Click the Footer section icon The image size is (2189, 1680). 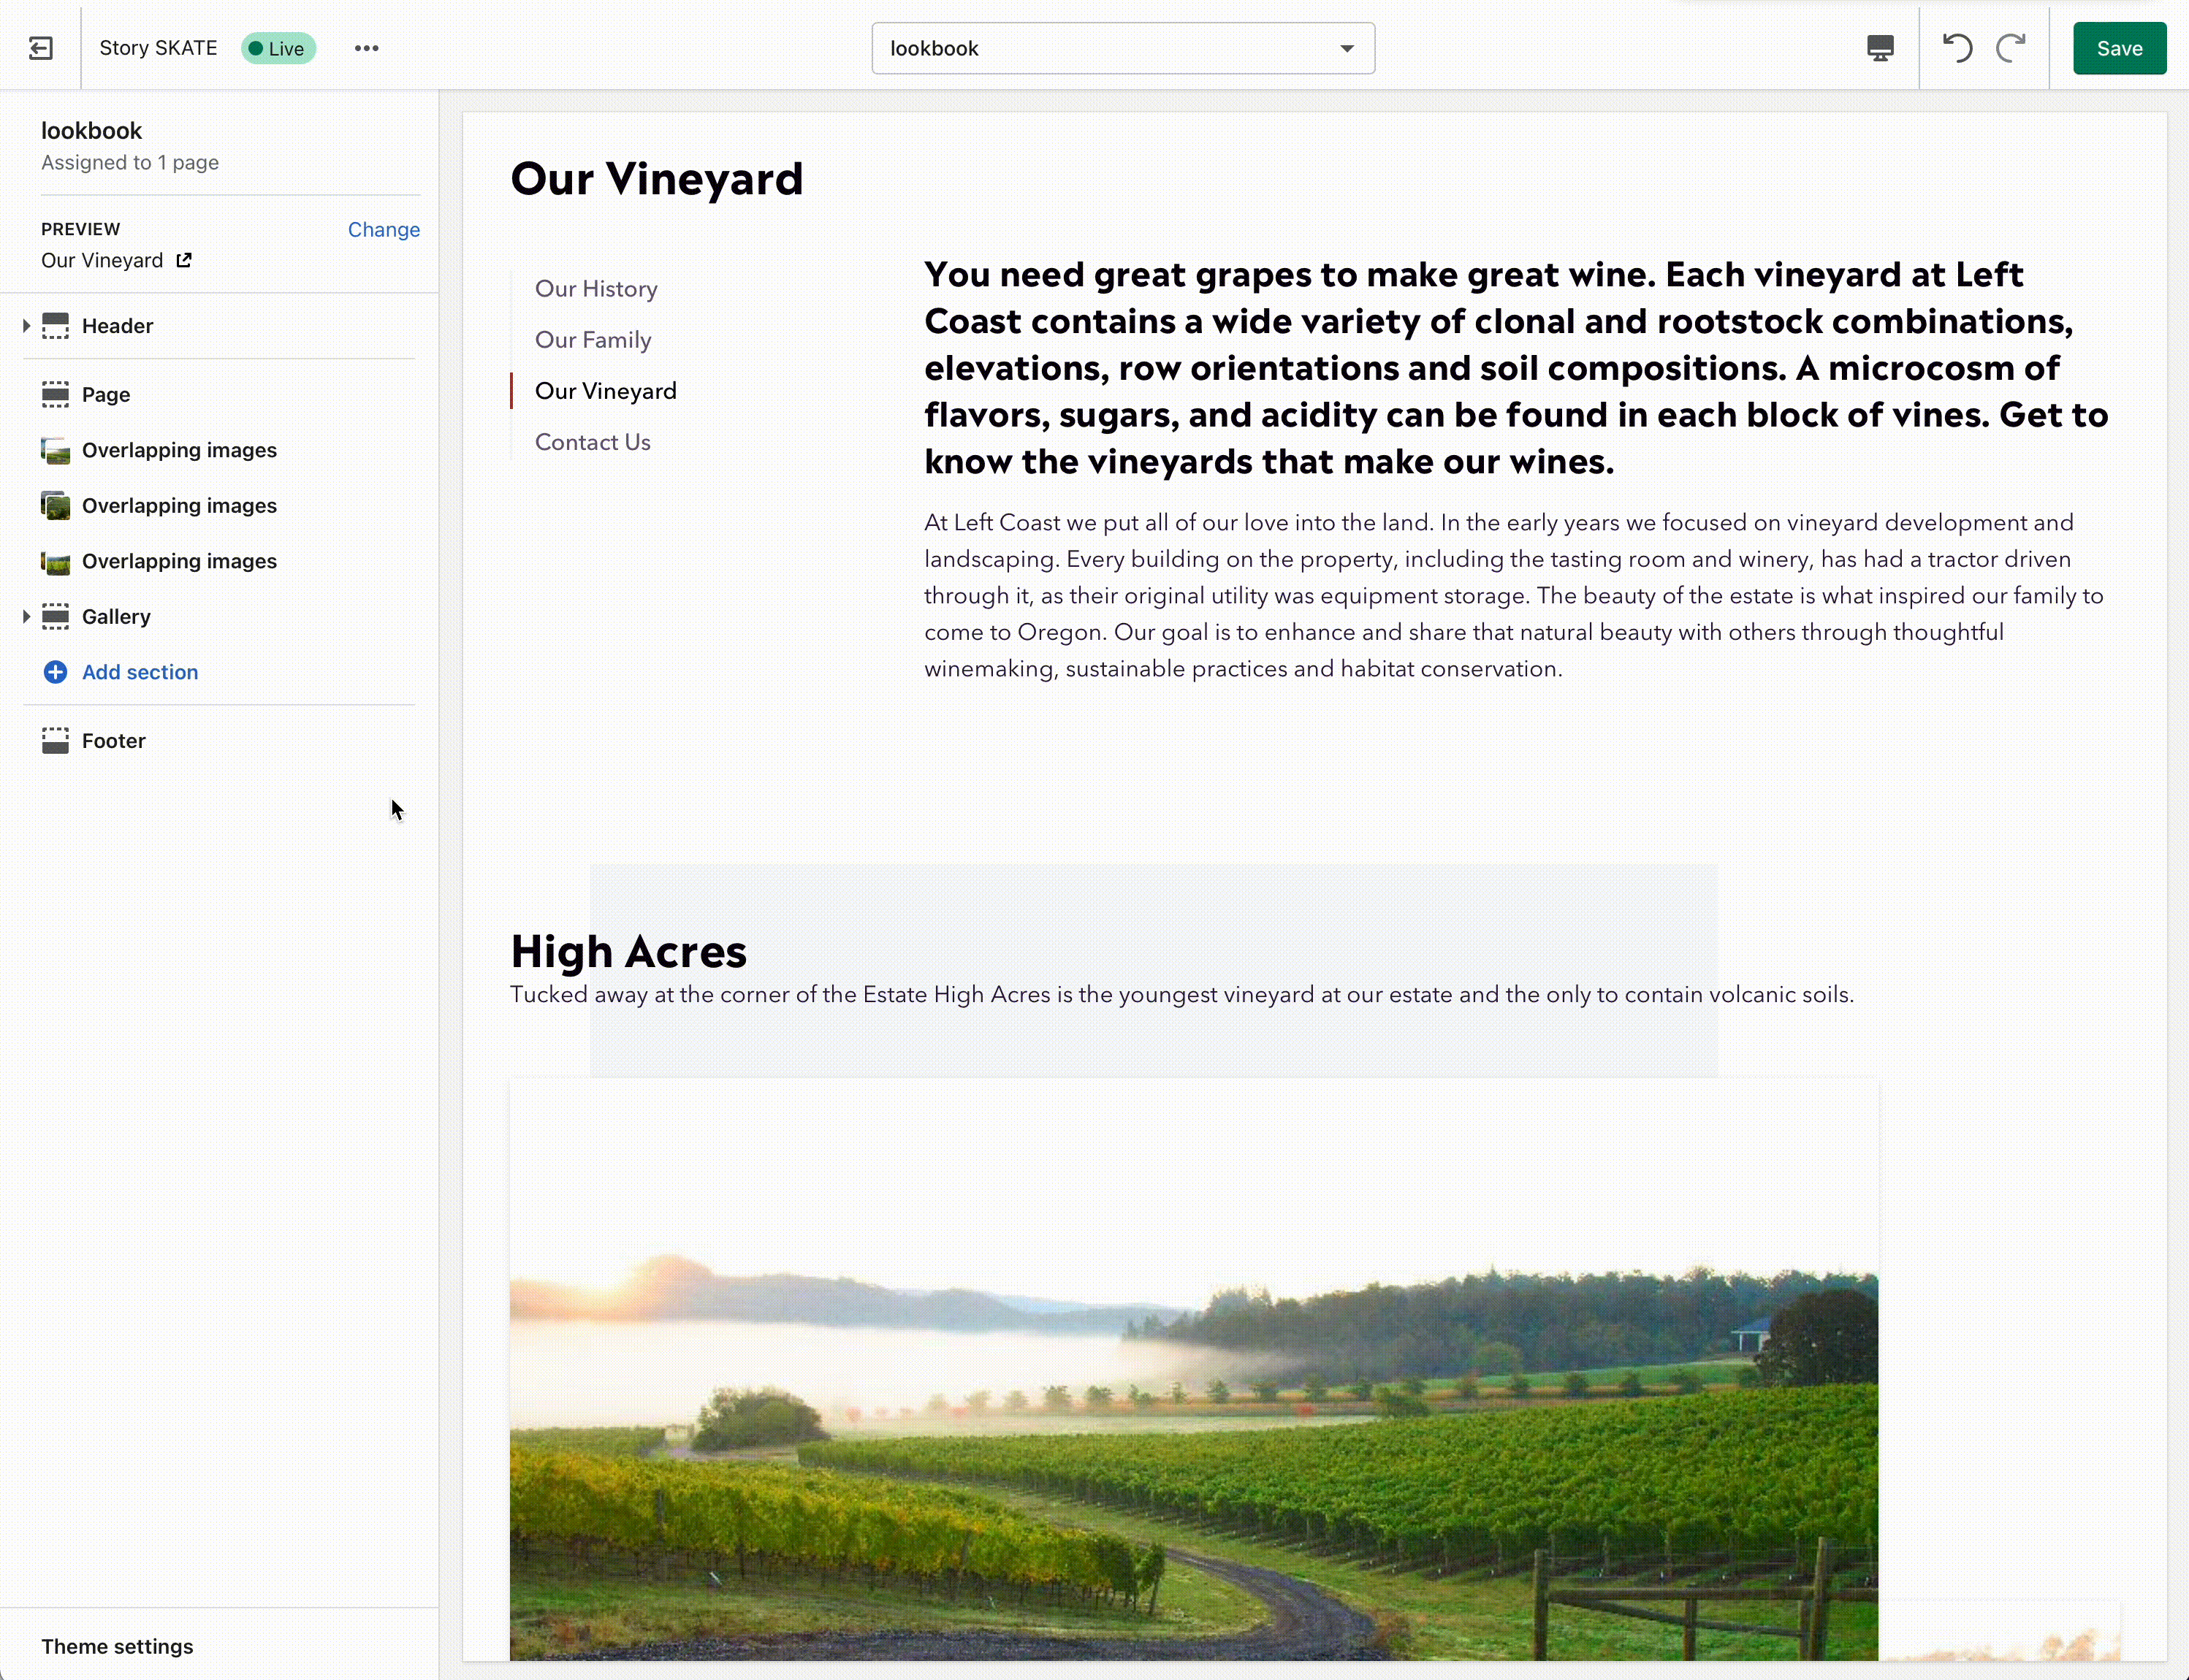coord(55,741)
